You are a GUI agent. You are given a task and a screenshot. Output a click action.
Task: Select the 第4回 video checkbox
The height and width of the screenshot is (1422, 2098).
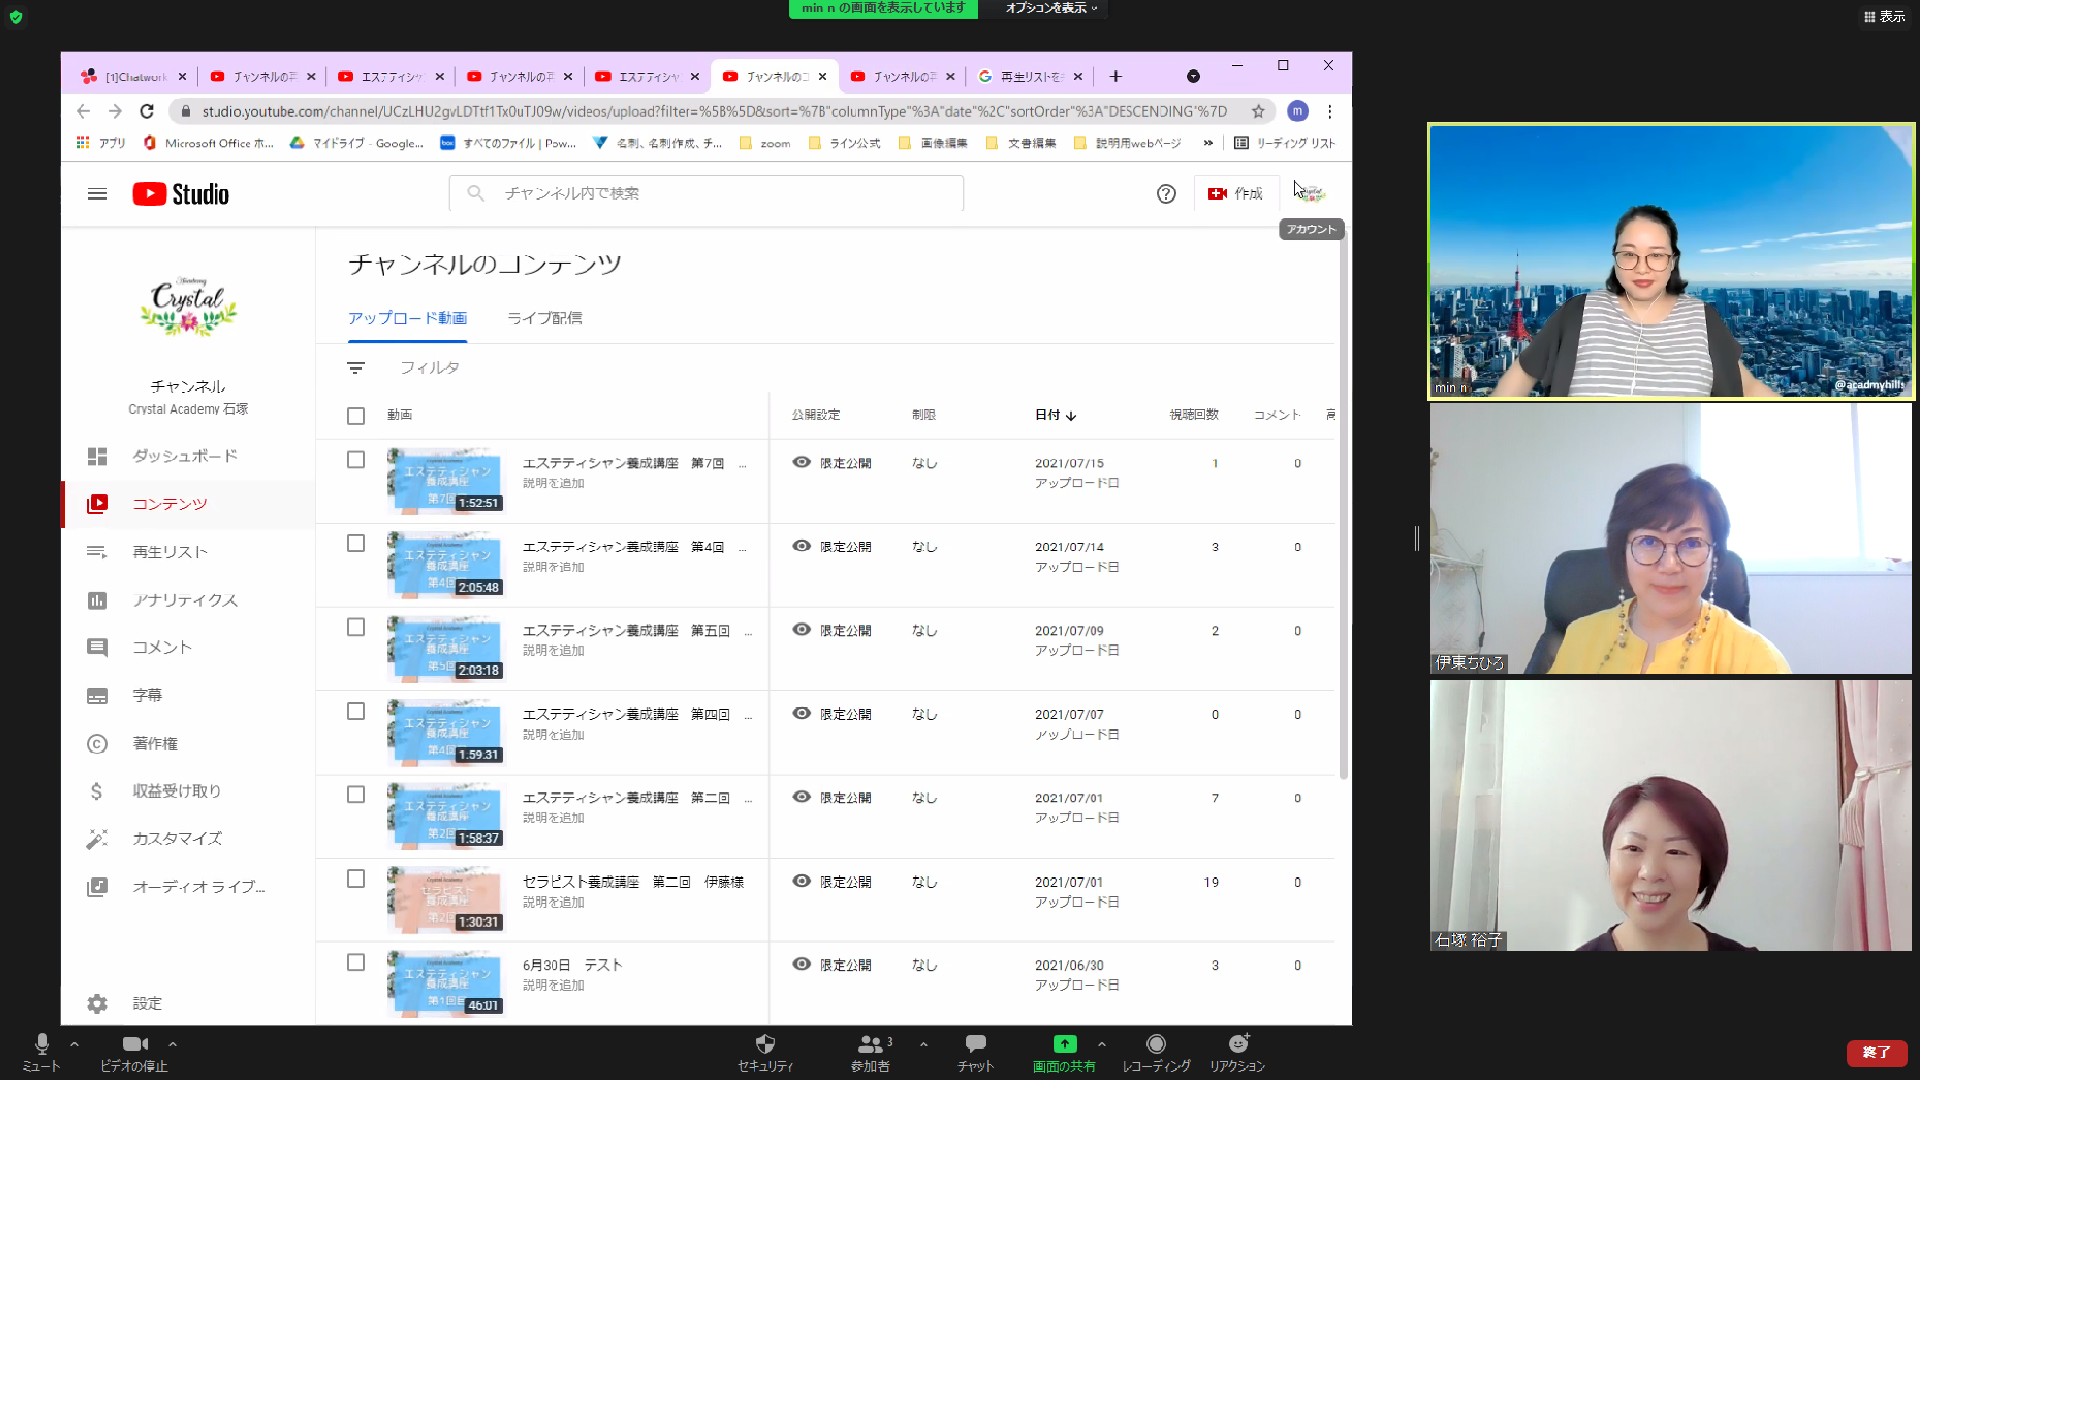(356, 543)
